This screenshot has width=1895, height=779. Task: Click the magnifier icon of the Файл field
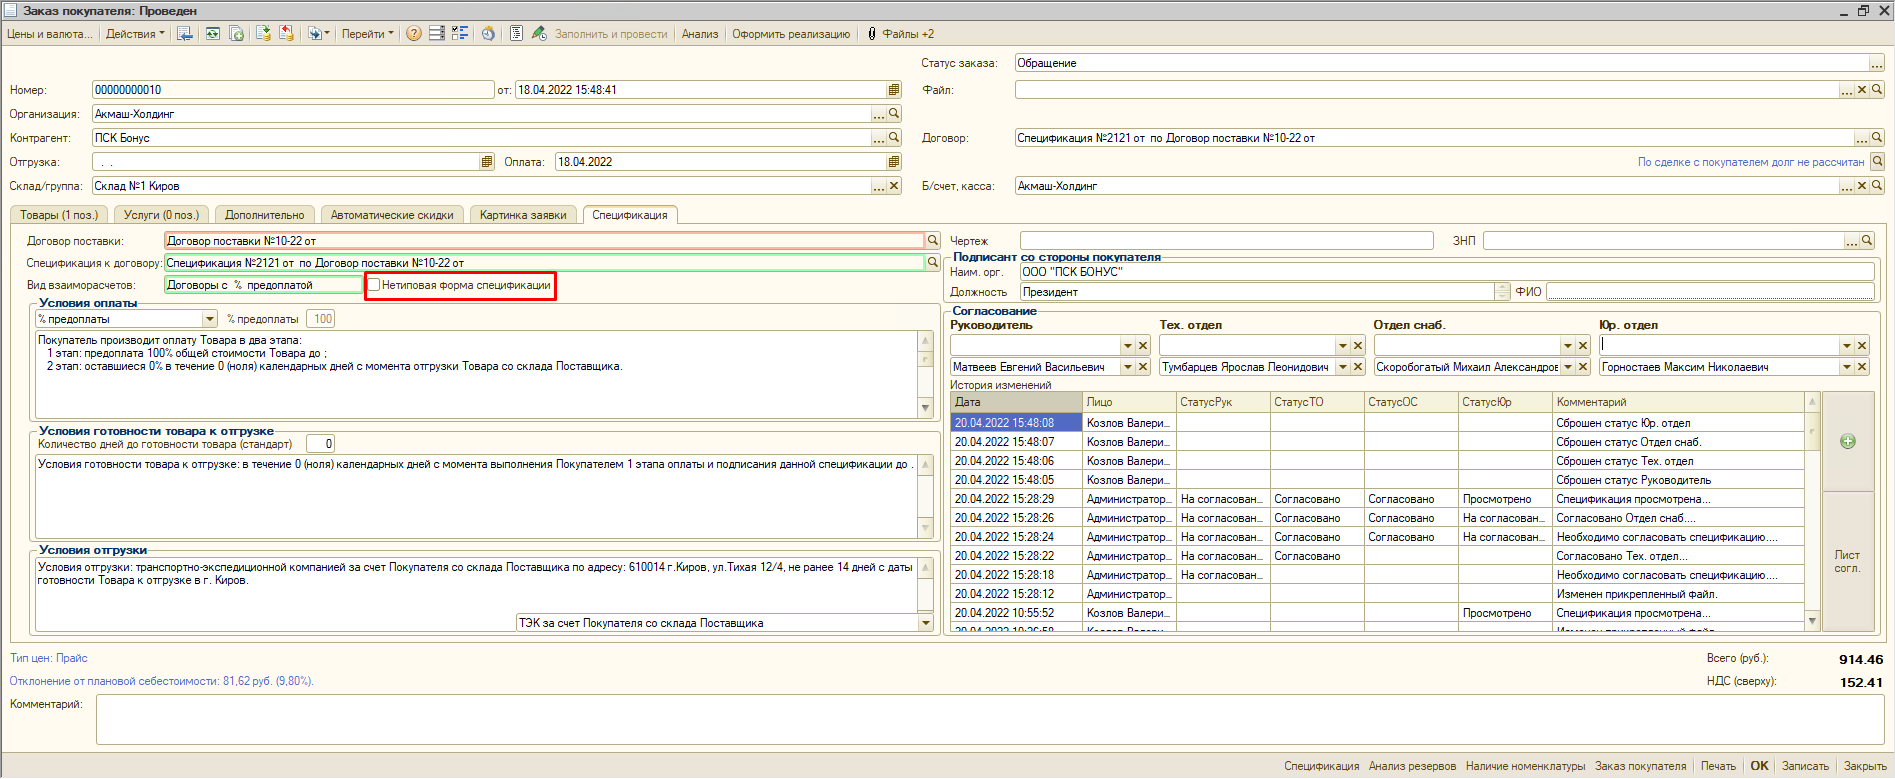[1877, 90]
